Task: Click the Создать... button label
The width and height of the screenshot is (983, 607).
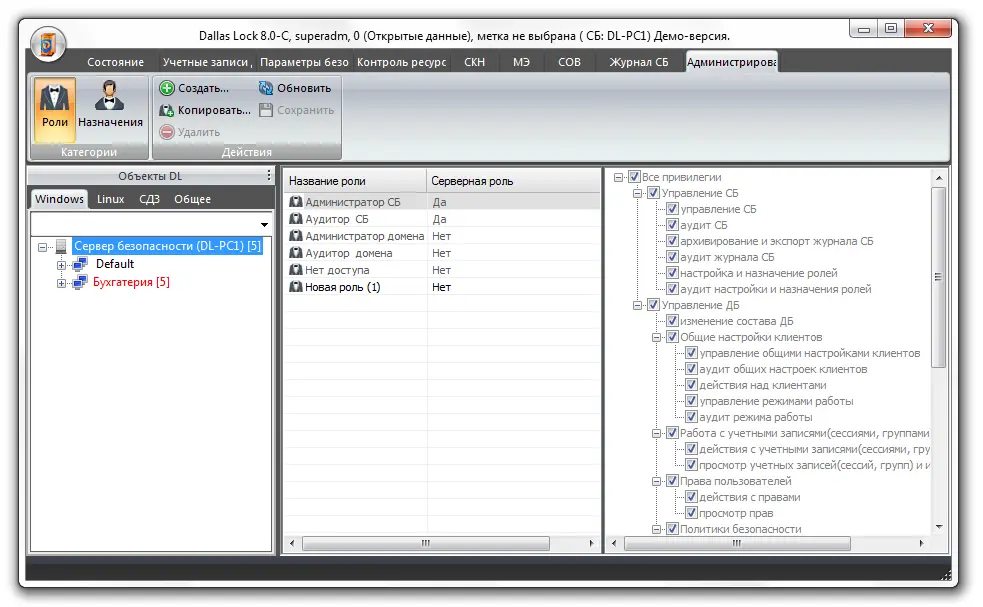Action: [x=203, y=88]
